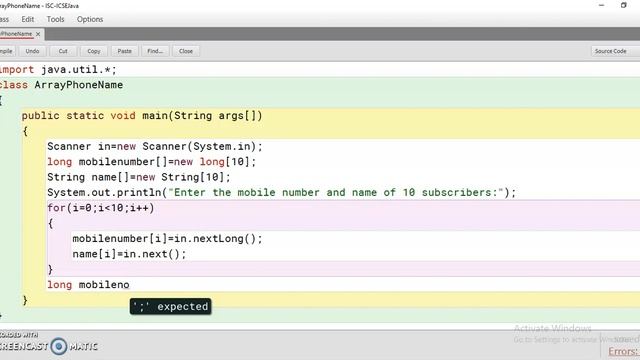Close the ArrayPhoneName tab
640x360 pixels.
(38, 34)
